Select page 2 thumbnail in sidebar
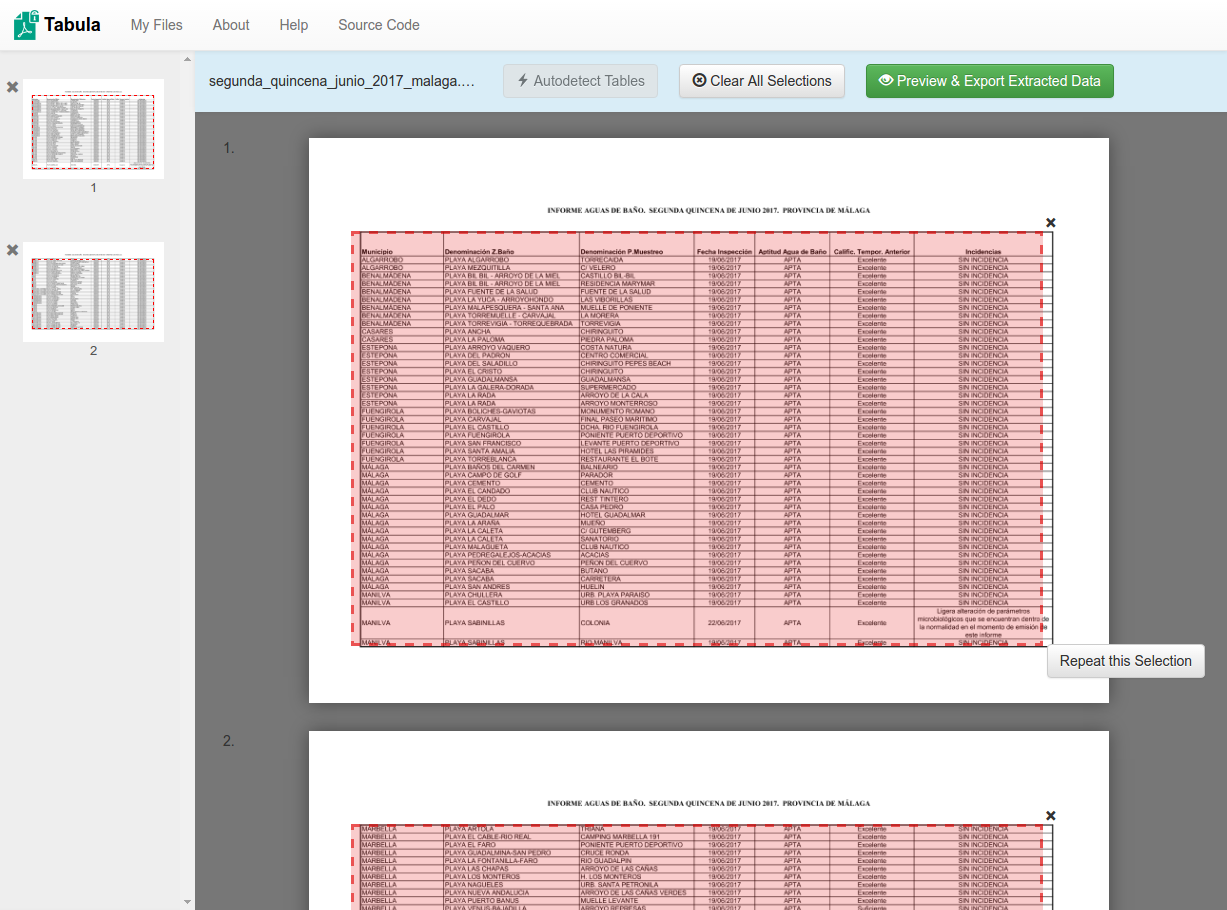The image size is (1227, 910). (93, 292)
